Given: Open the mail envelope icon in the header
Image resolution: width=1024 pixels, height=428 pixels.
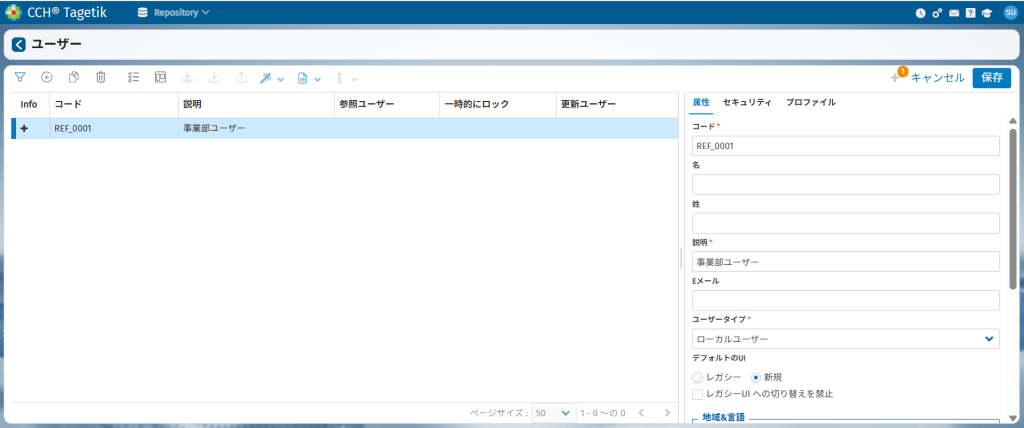Looking at the screenshot, I should point(954,13).
